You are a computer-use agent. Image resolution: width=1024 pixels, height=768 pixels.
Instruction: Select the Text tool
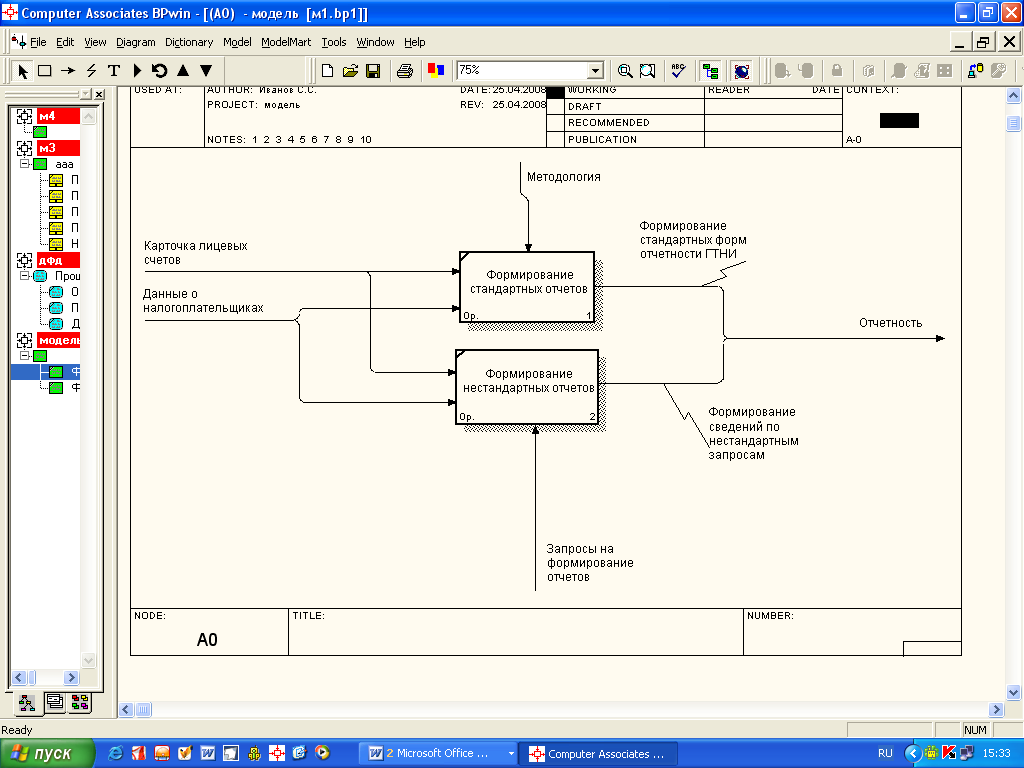point(114,71)
